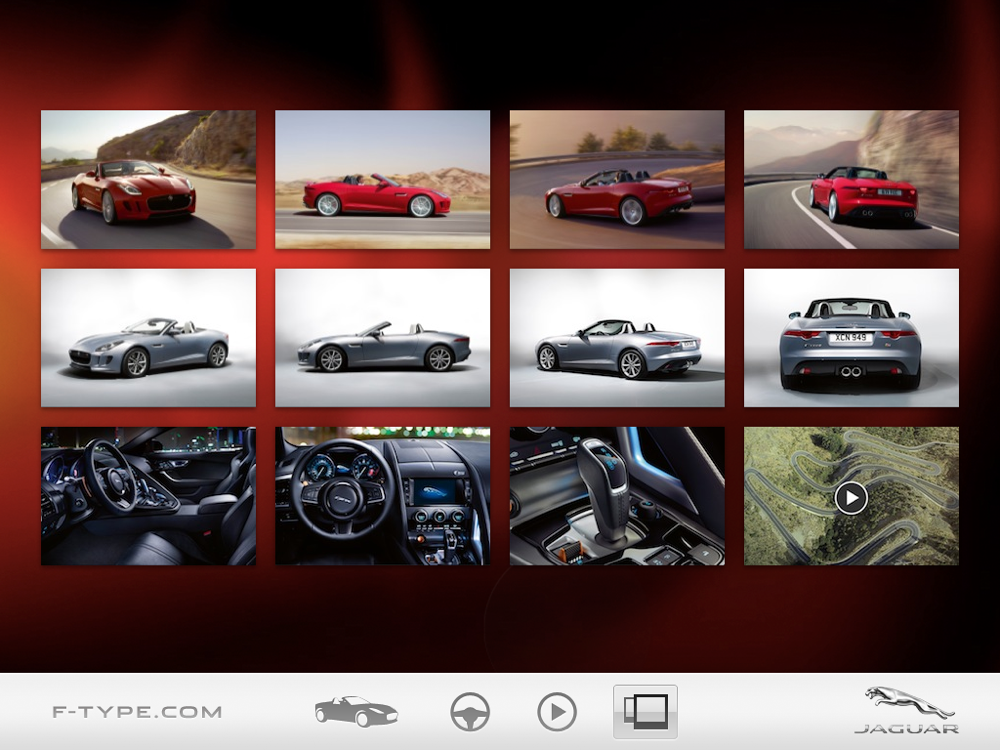The height and width of the screenshot is (750, 1000).
Task: Play the winding road video
Action: tap(851, 496)
